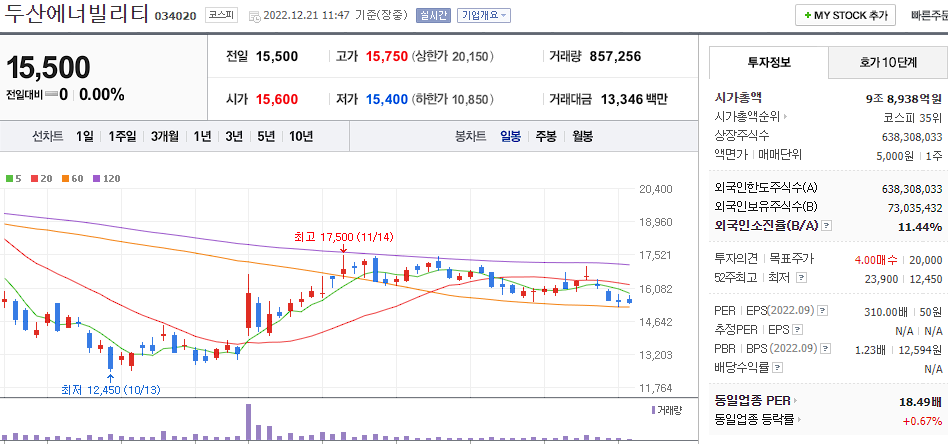Expand the 기업개요 dropdown

coord(484,15)
